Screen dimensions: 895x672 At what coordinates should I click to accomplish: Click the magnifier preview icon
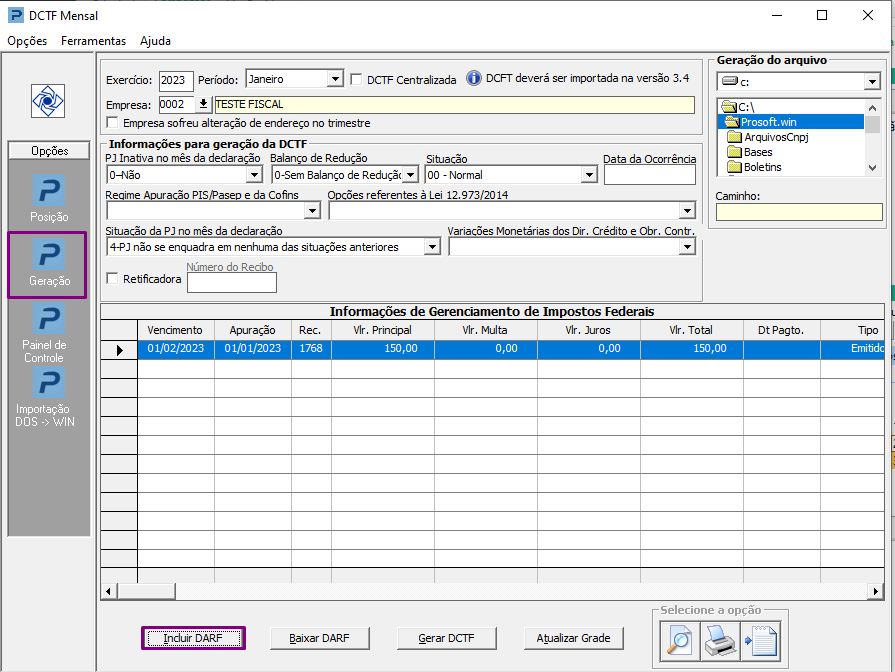click(x=679, y=641)
